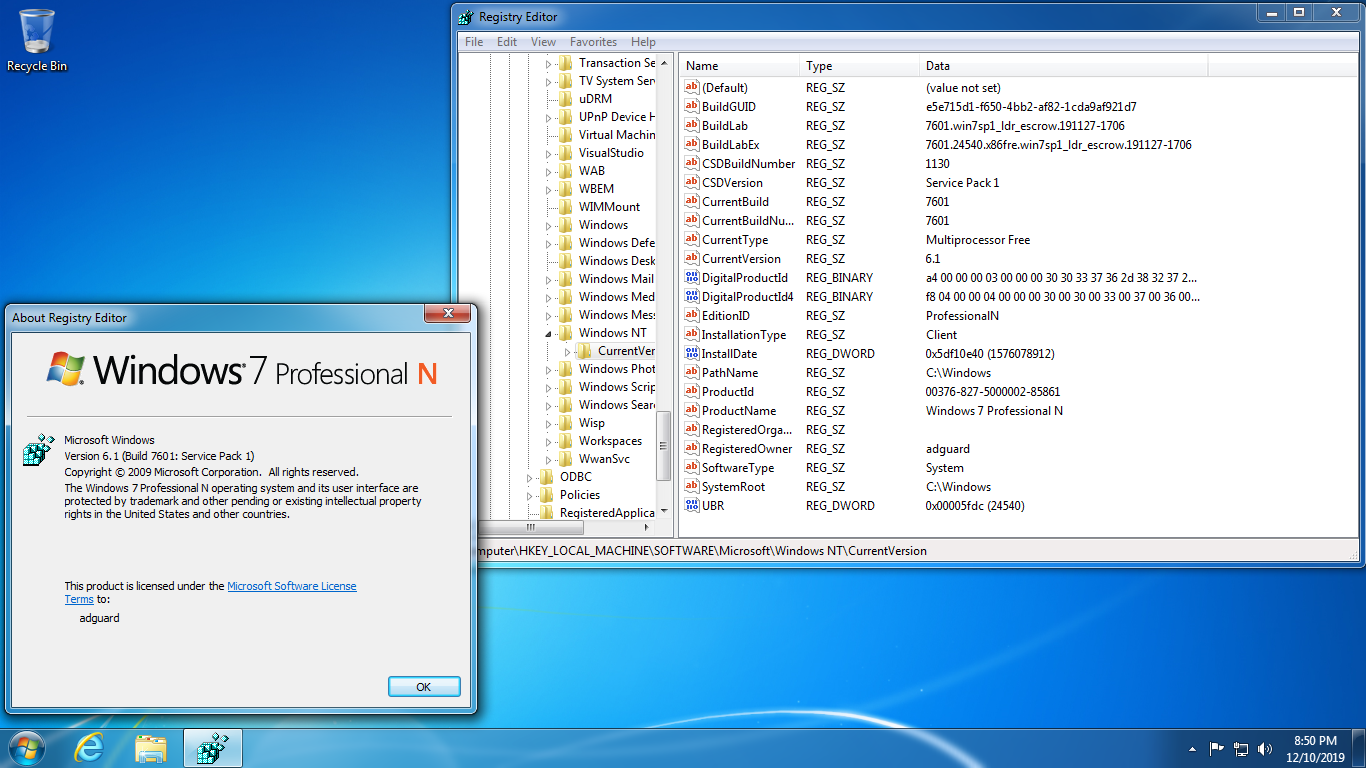
Task: Click the Policies key folder icon
Action: click(547, 495)
